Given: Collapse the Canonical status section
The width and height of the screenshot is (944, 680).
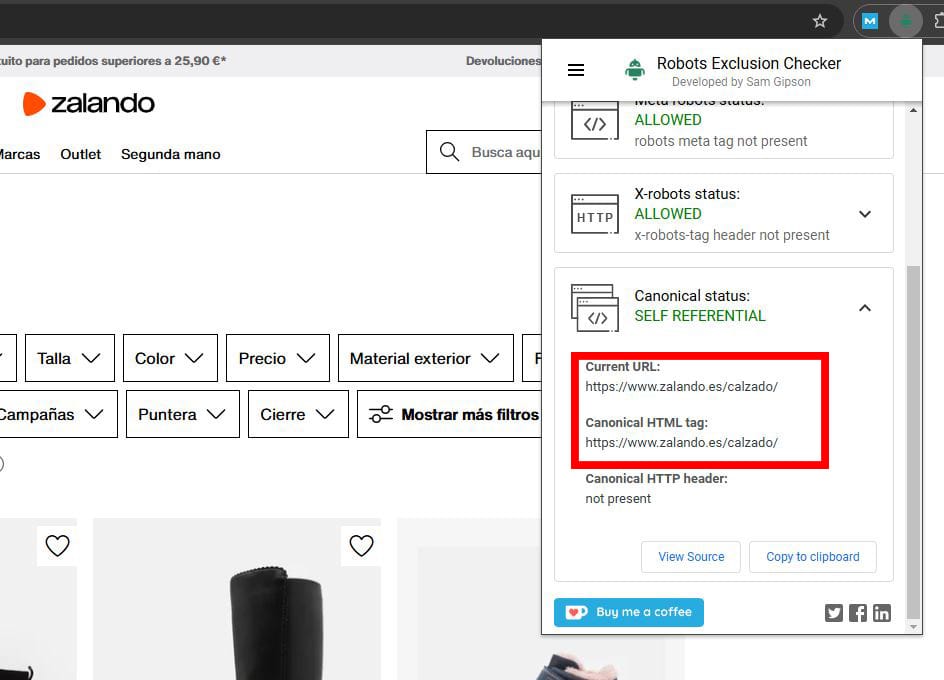Looking at the screenshot, I should pyautogui.click(x=865, y=308).
